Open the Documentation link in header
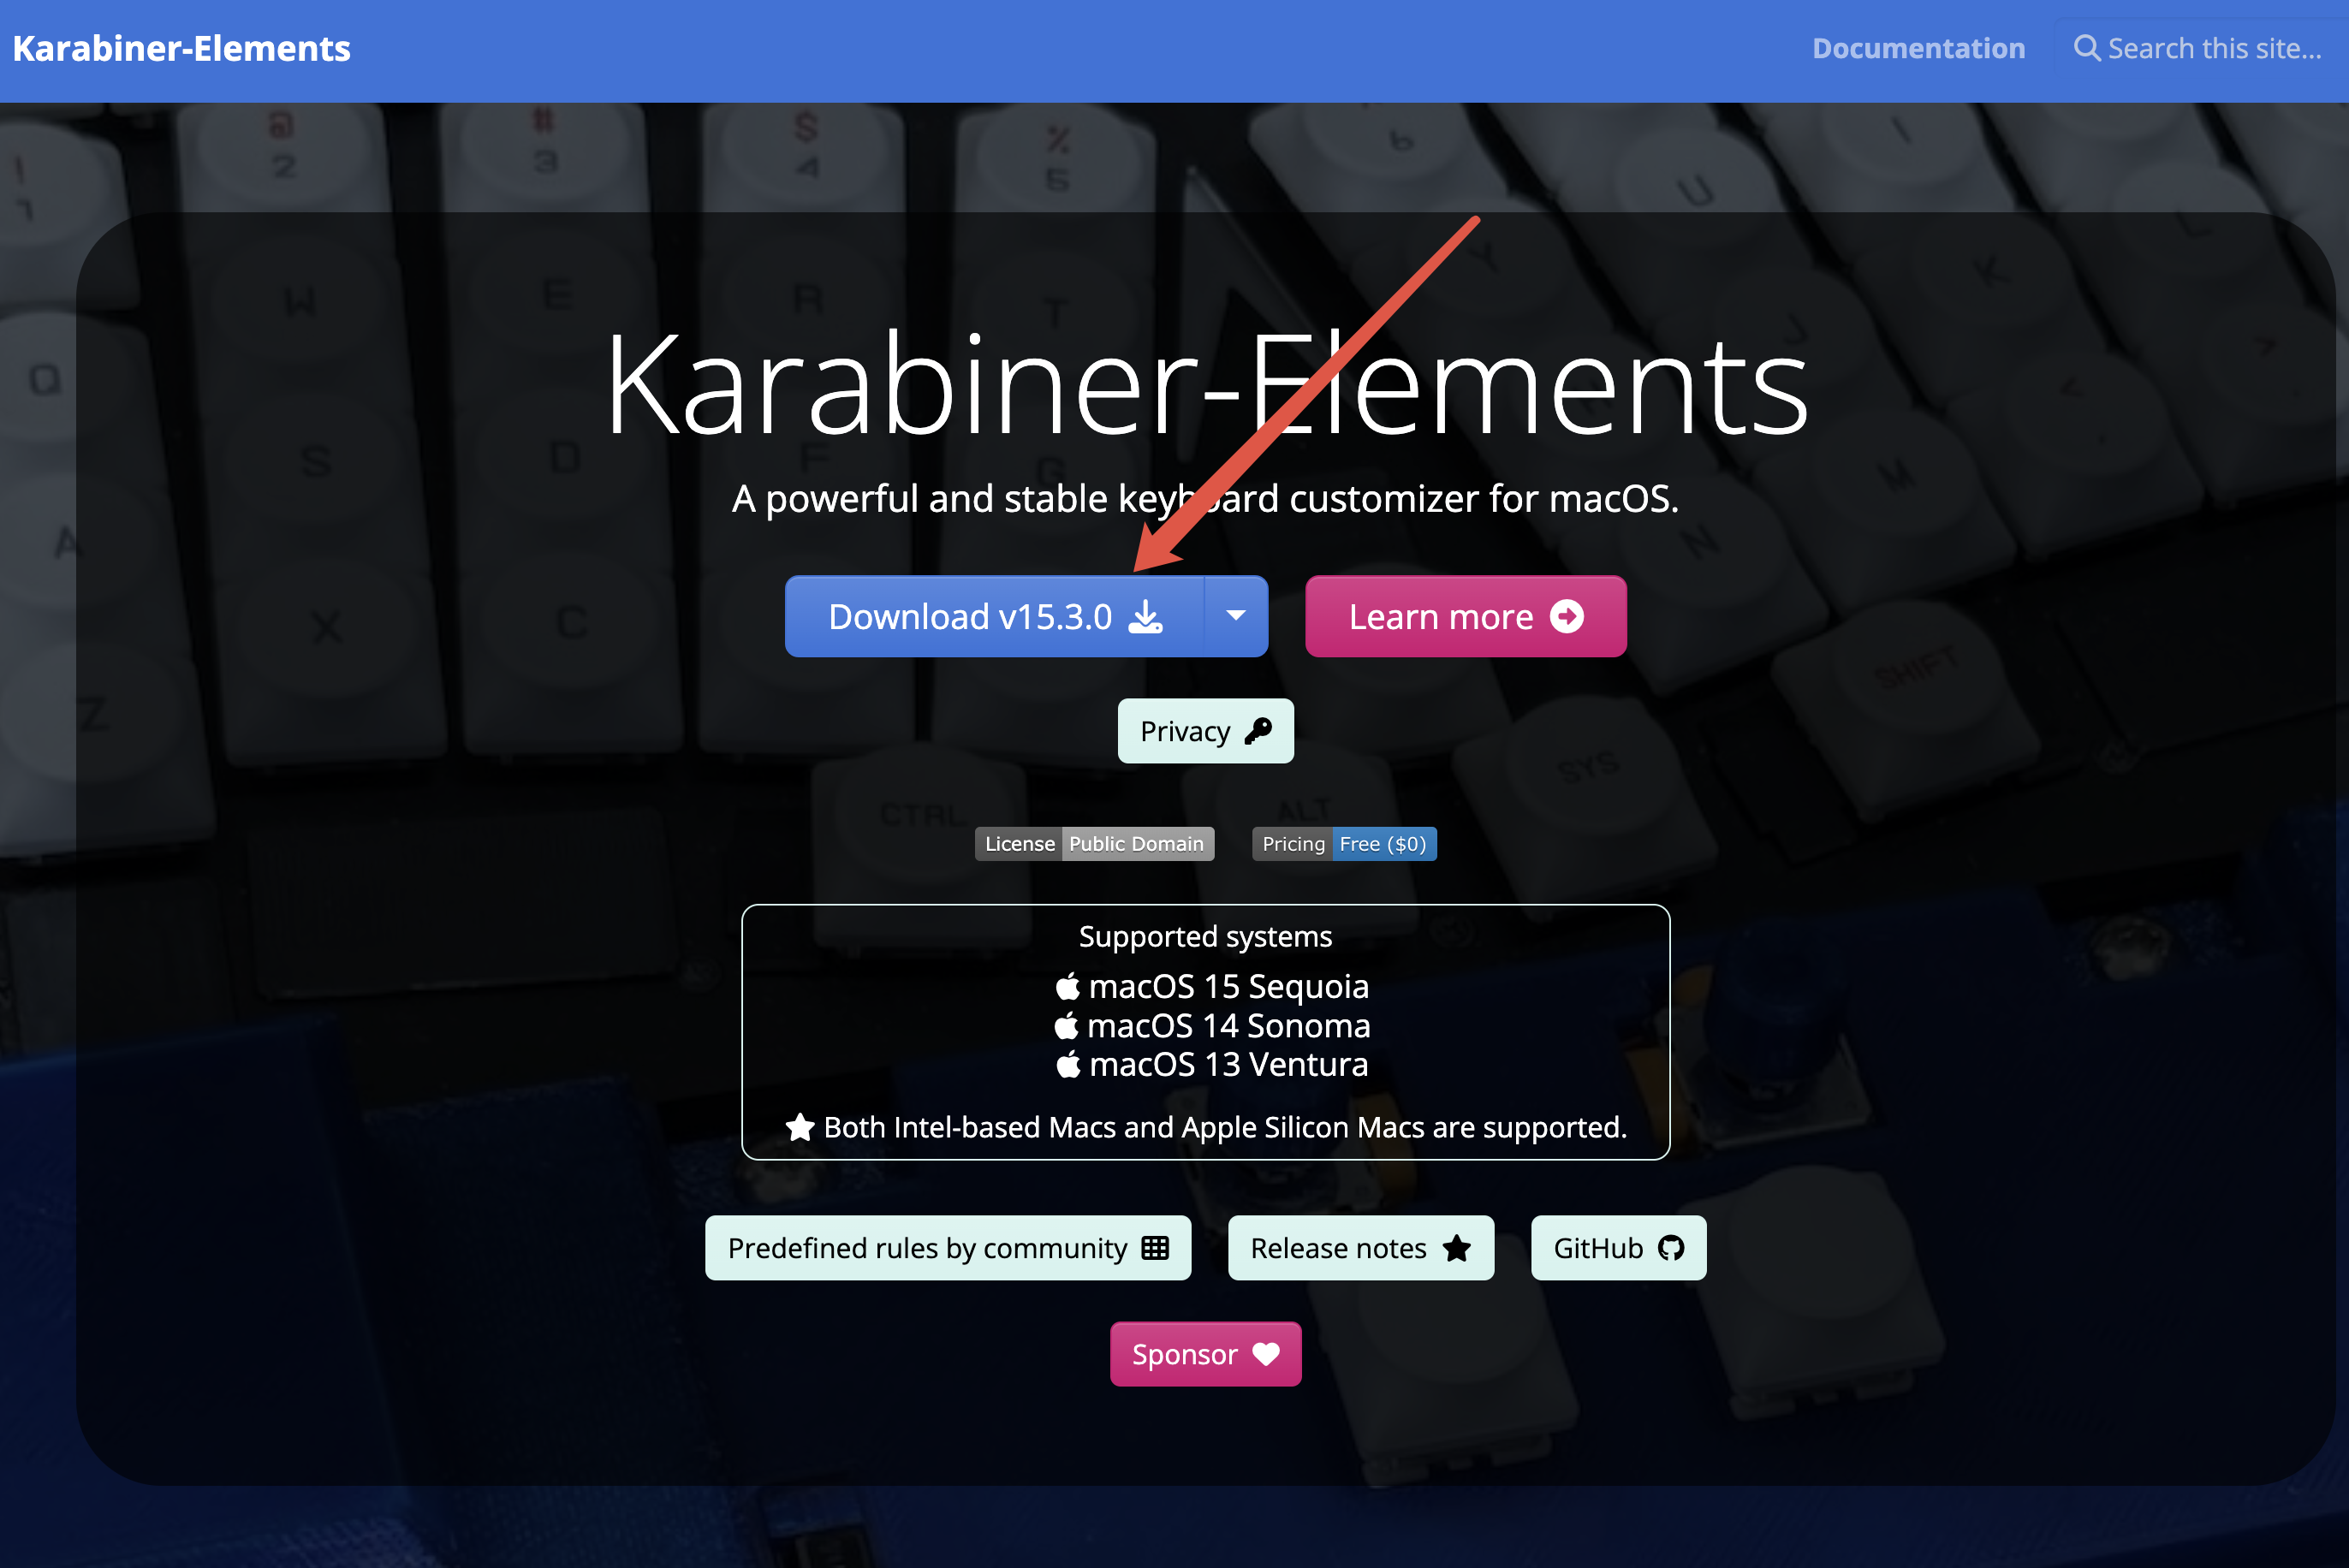 tap(1918, 48)
